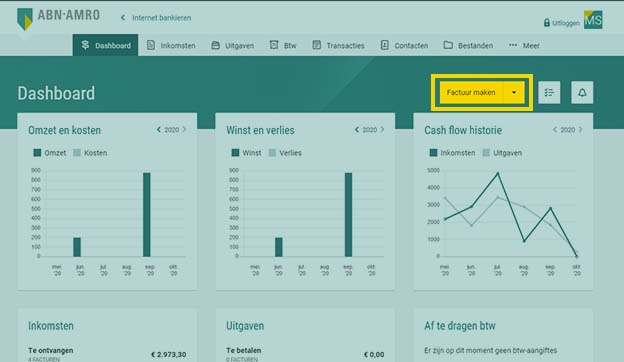
Task: Click the Uitloggen link
Action: (x=566, y=23)
